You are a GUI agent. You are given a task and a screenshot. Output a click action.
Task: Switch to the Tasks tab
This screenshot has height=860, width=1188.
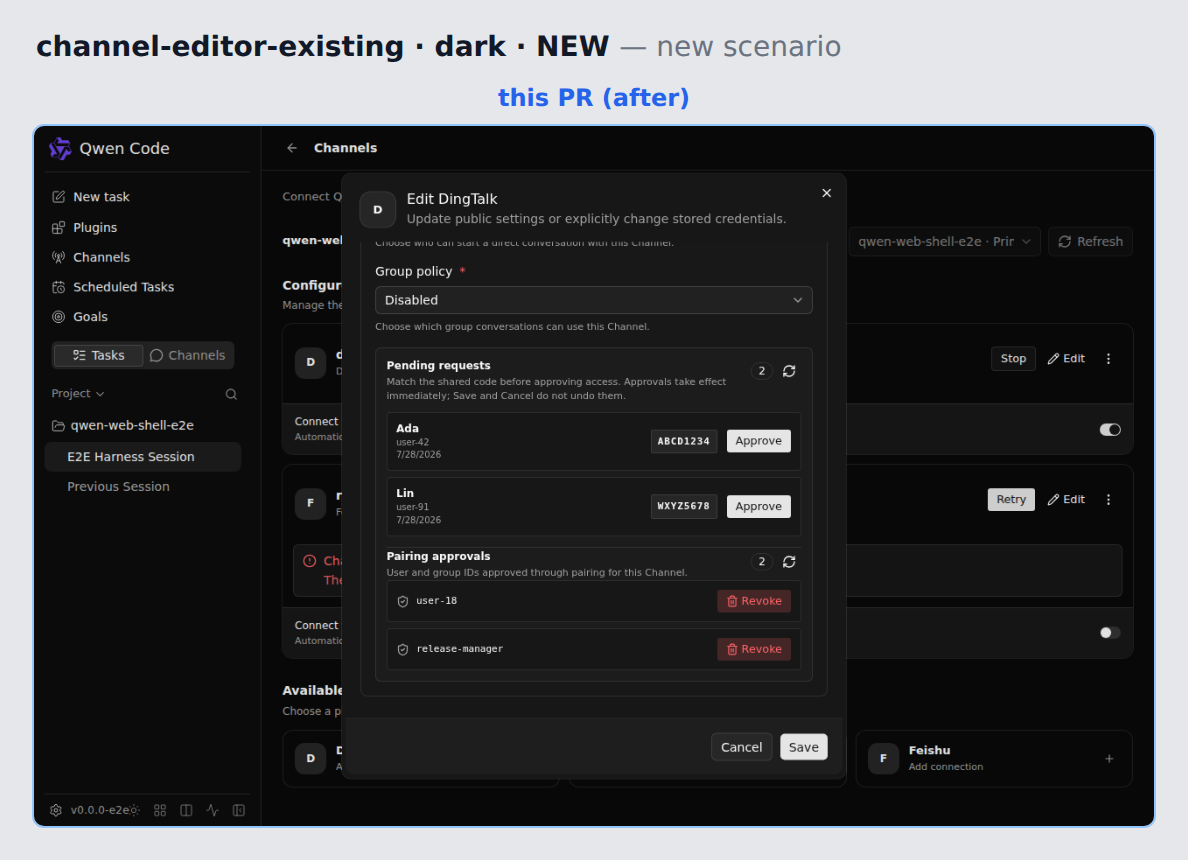click(x=98, y=355)
